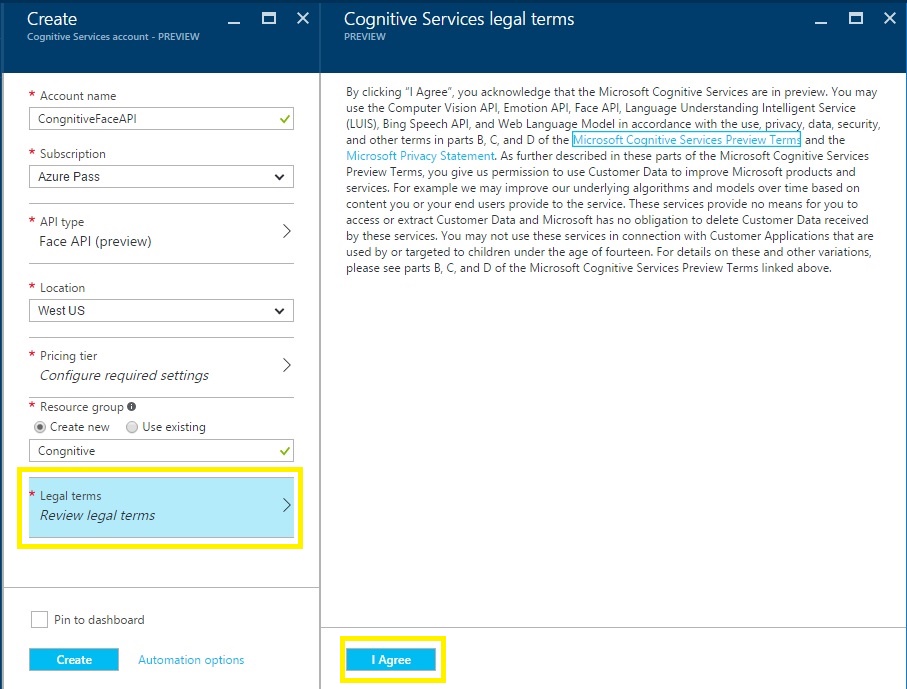Click the Automation options link

pyautogui.click(x=191, y=659)
